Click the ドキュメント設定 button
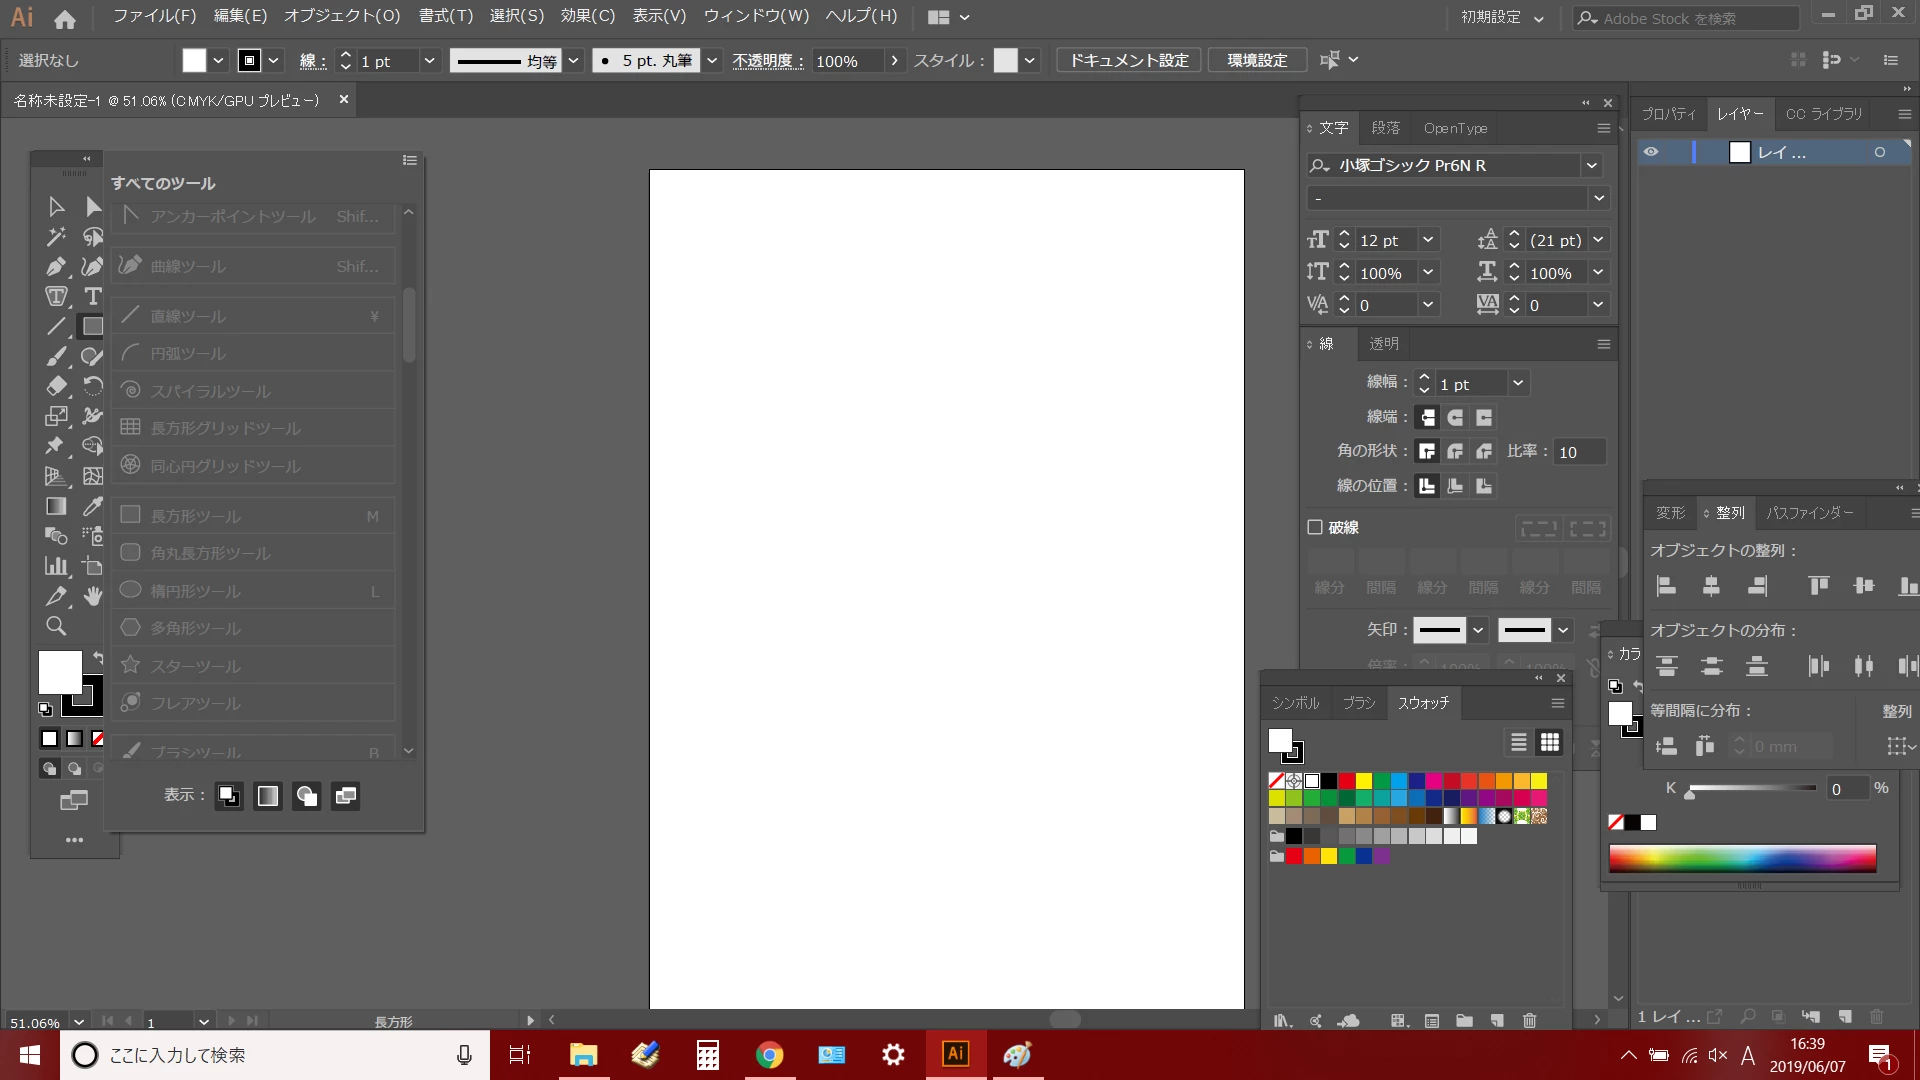Viewport: 1920px width, 1080px height. pos(1129,61)
